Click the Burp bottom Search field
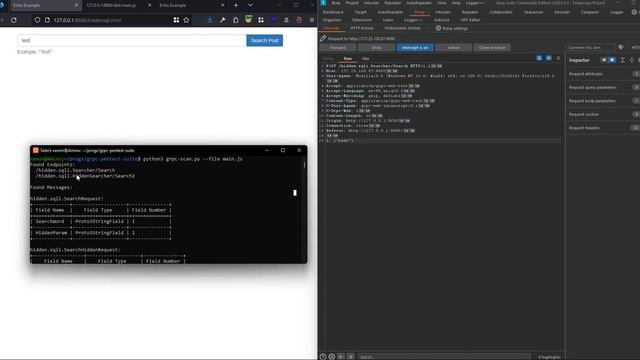Viewport: 640px width, 360px height. click(x=444, y=357)
